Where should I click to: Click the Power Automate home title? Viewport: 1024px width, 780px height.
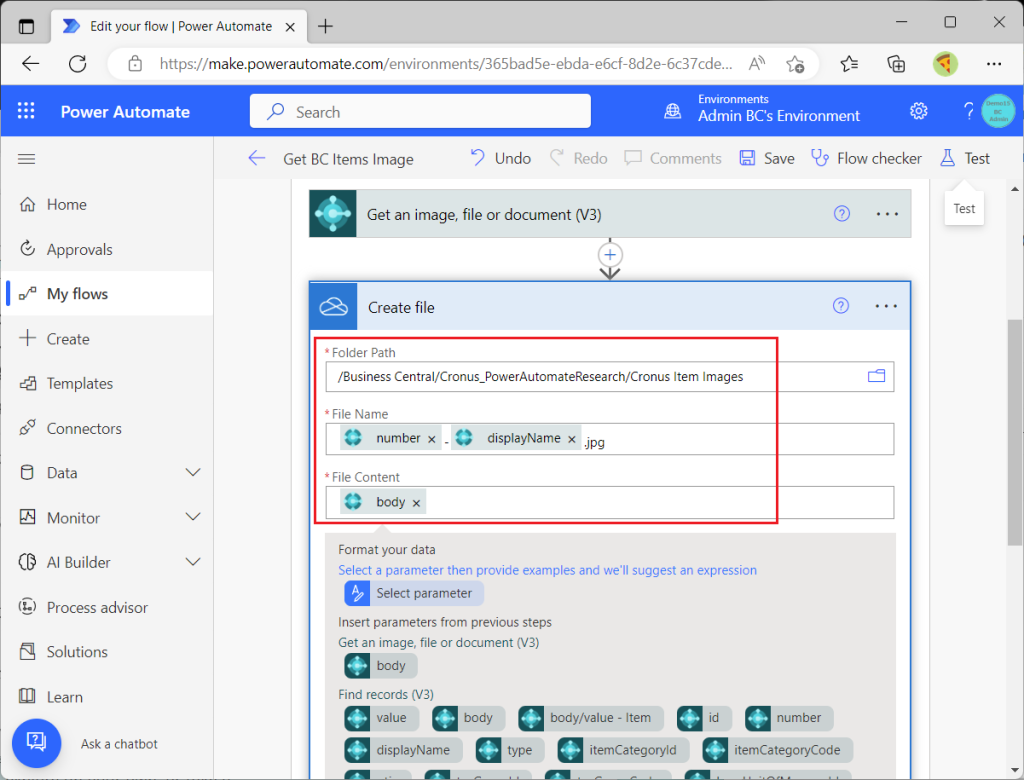(125, 112)
